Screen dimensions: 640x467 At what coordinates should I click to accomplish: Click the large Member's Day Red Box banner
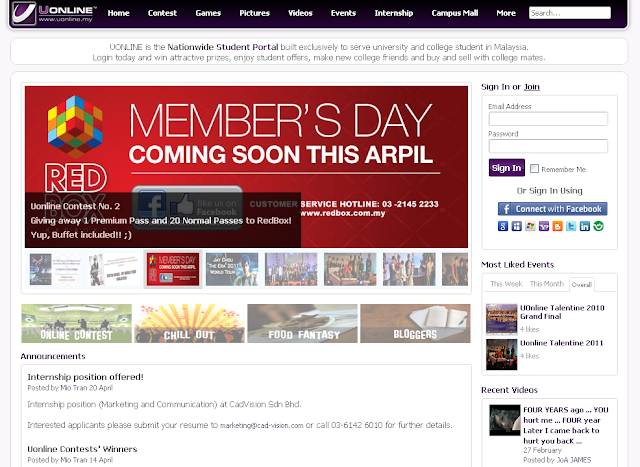click(x=246, y=167)
